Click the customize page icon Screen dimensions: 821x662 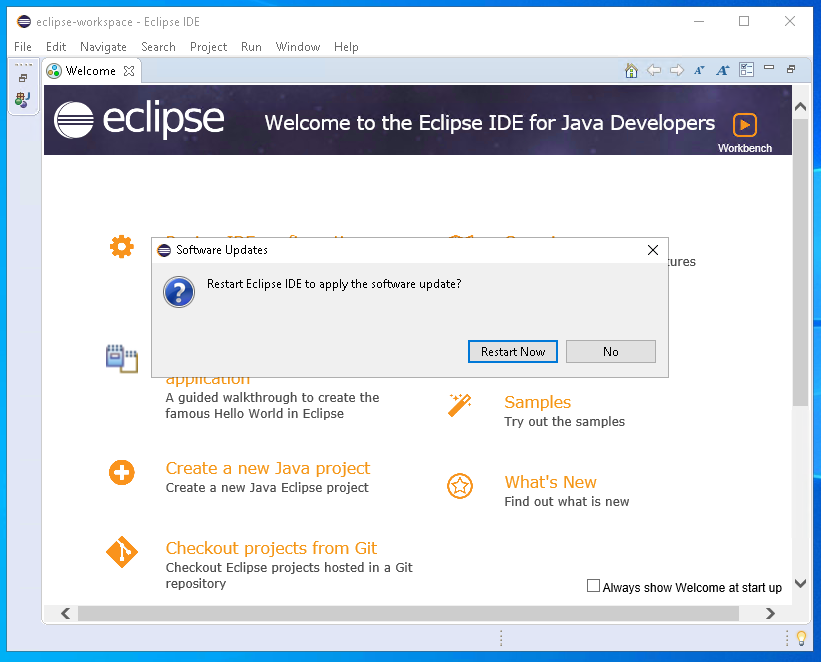[746, 70]
